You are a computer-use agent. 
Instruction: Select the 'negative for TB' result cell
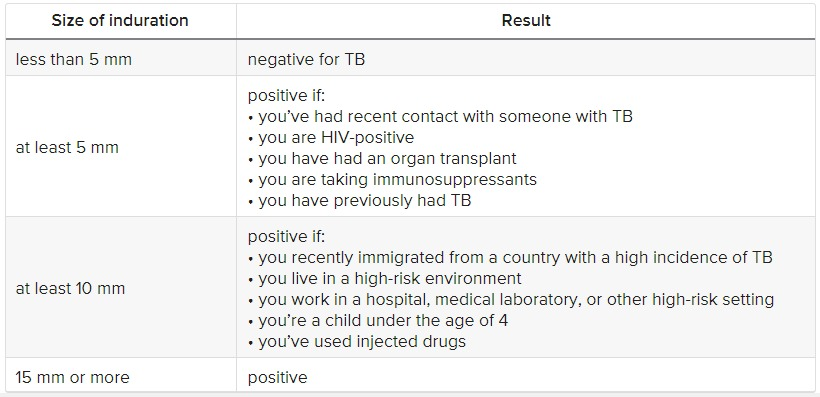pos(526,59)
